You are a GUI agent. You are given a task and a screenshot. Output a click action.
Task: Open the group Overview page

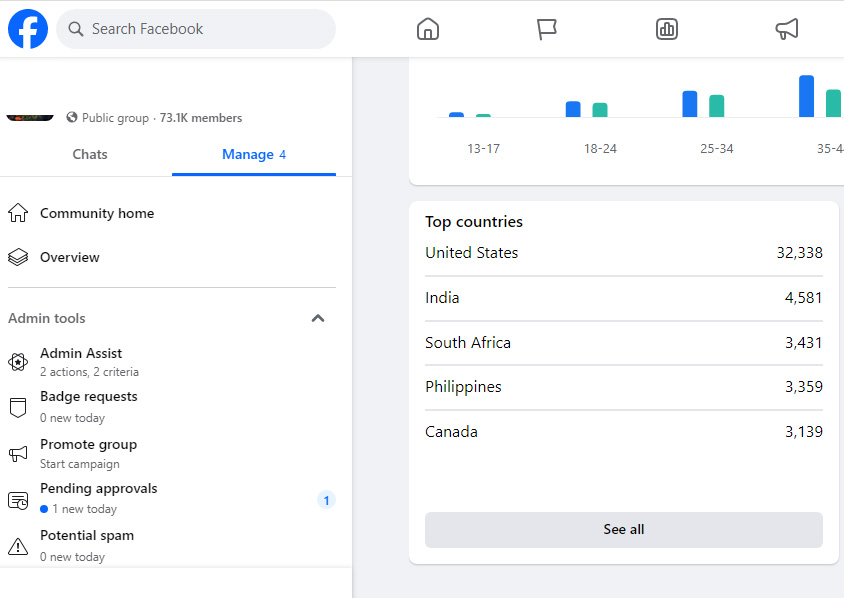click(70, 257)
